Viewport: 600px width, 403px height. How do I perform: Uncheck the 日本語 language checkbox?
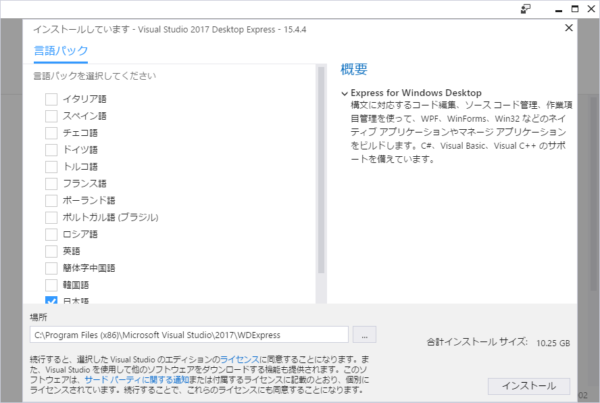click(x=51, y=300)
